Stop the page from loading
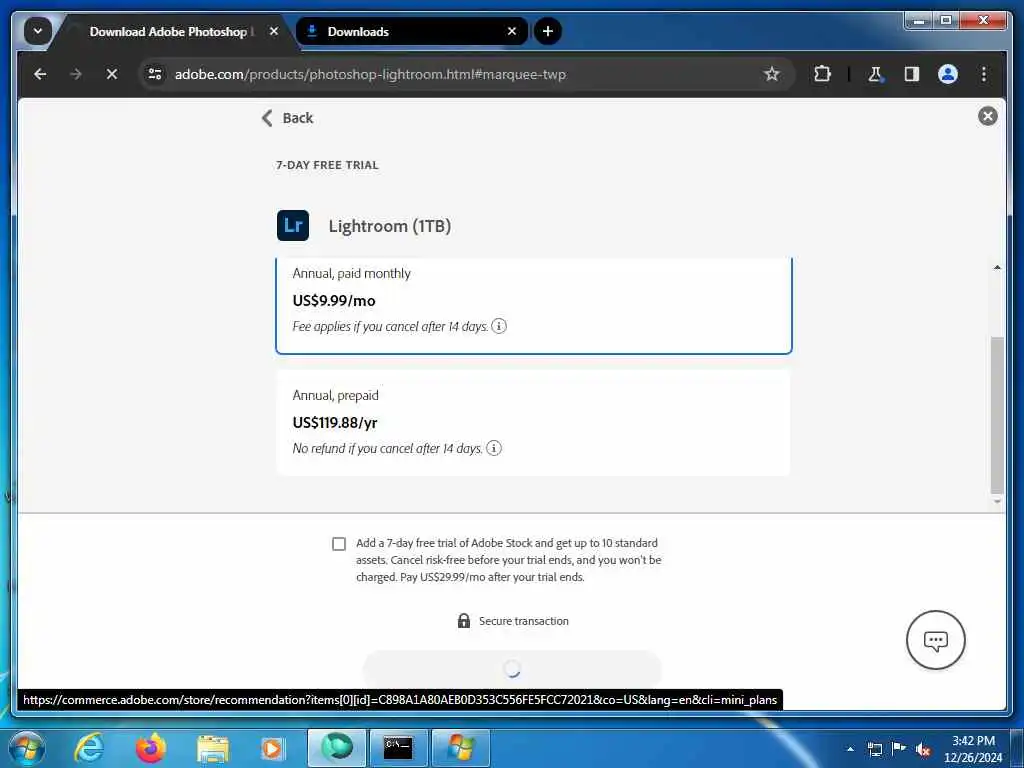Screen dimensions: 1024x768 tap(112, 74)
